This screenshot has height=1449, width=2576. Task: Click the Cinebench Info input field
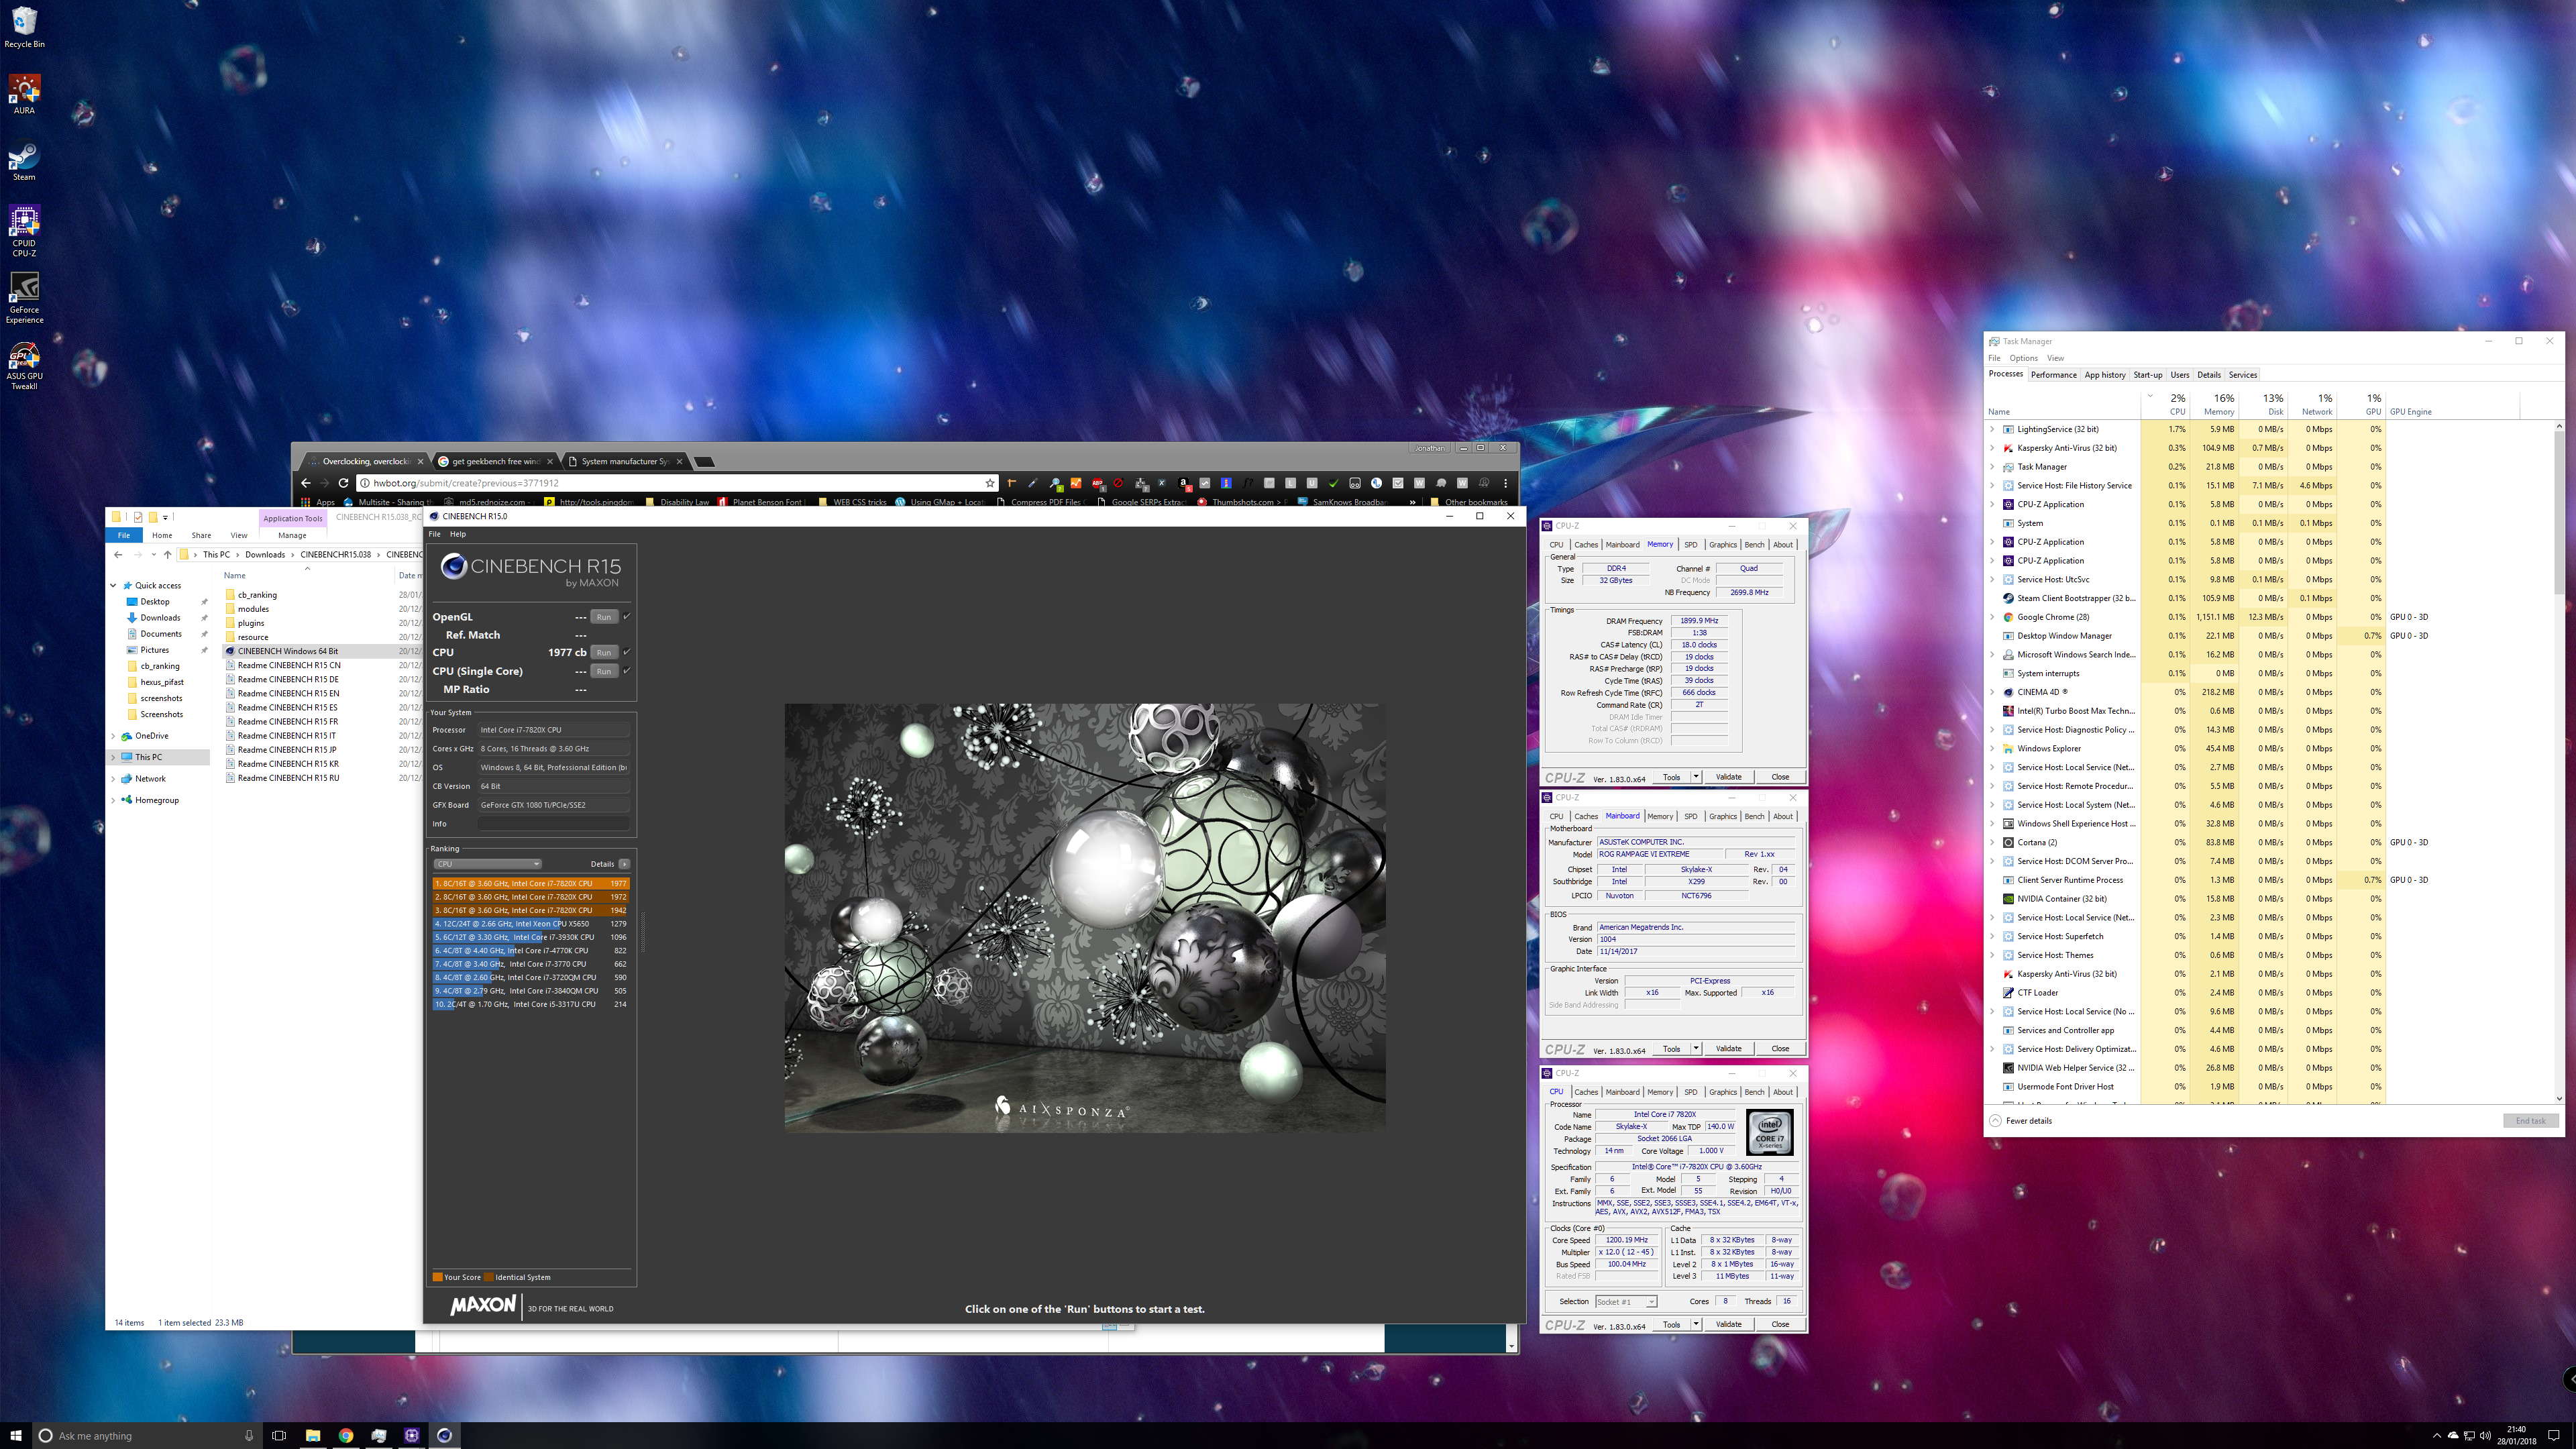pos(554,824)
